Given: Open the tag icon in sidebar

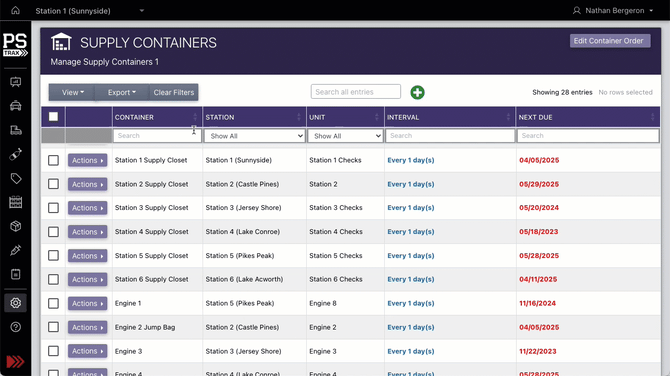Looking at the screenshot, I should (x=15, y=178).
